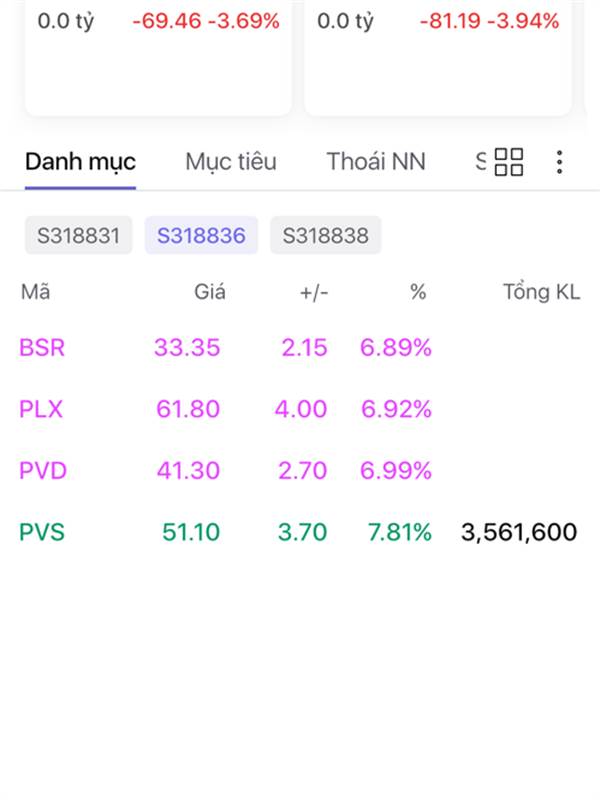Screen dimensions: 600x800
Task: Sort by the Tổng KL column header
Action: pos(540,292)
